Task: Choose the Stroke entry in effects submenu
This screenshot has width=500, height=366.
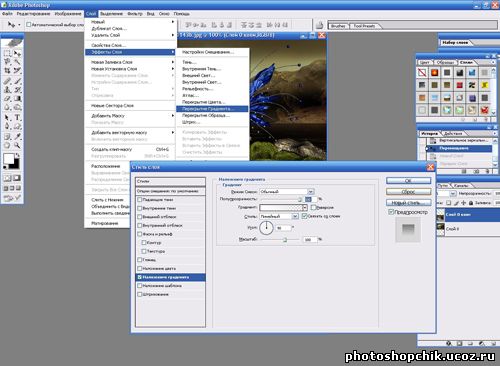Action: point(191,122)
